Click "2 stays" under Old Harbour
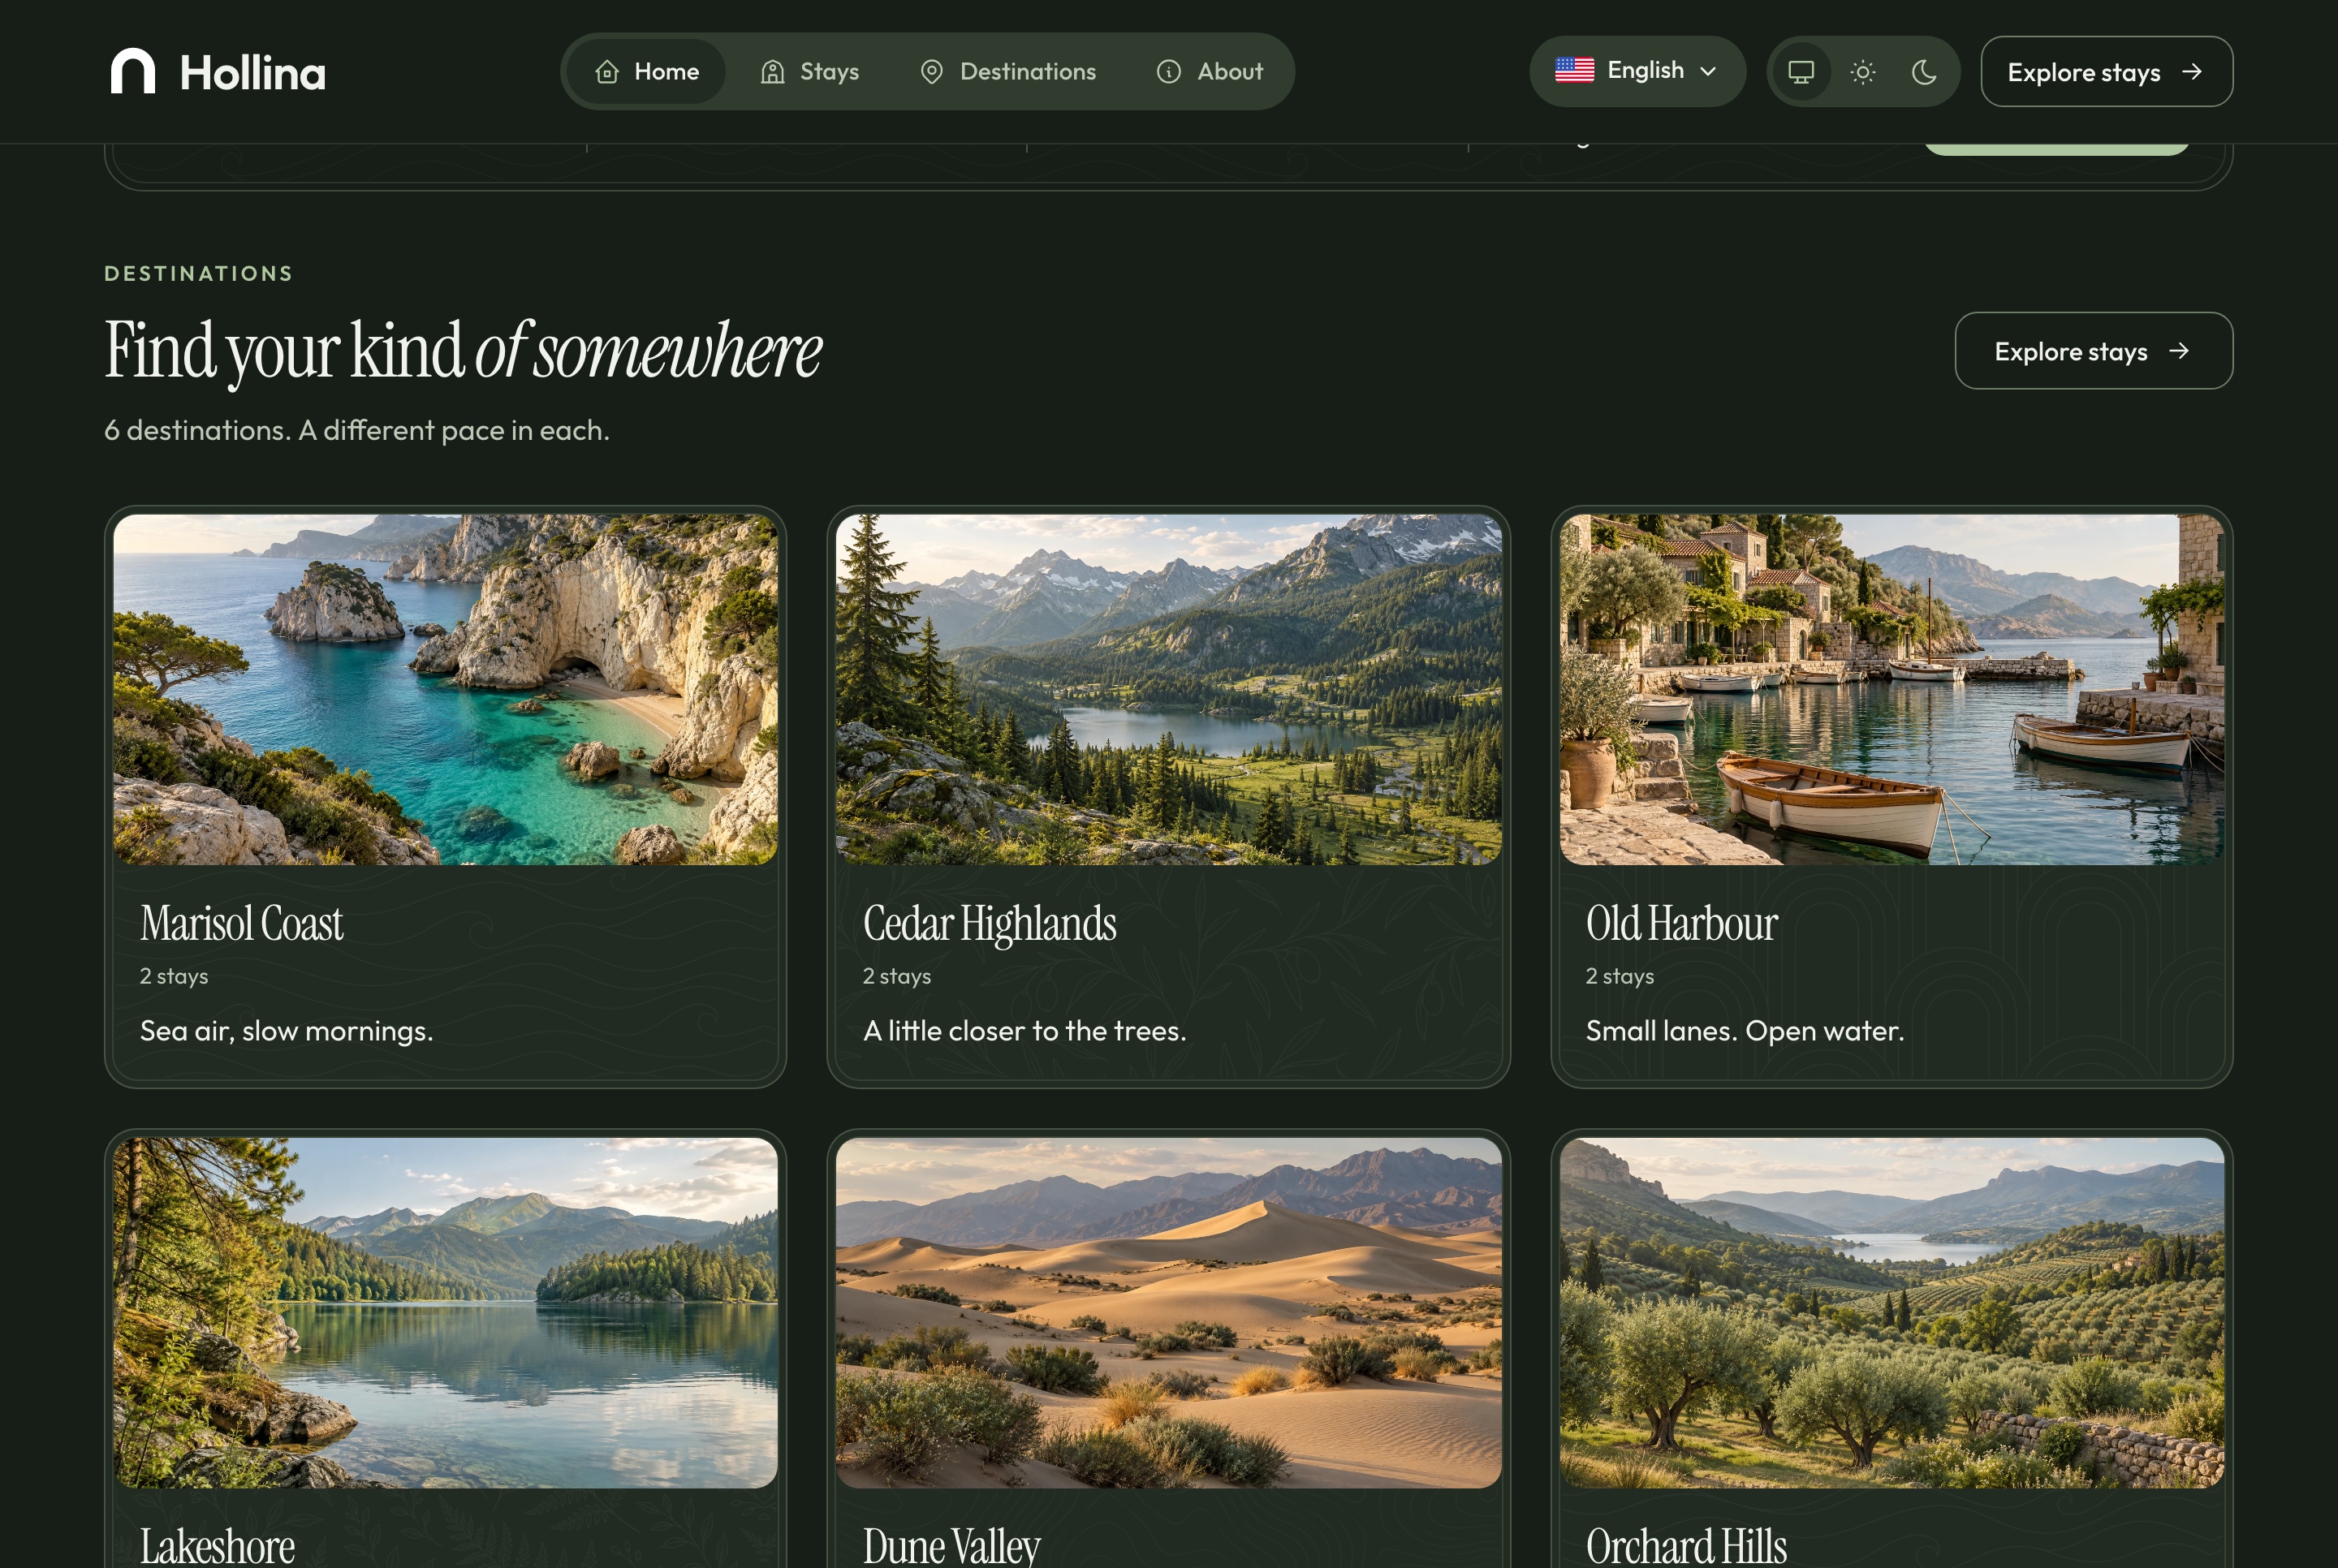 [1620, 976]
